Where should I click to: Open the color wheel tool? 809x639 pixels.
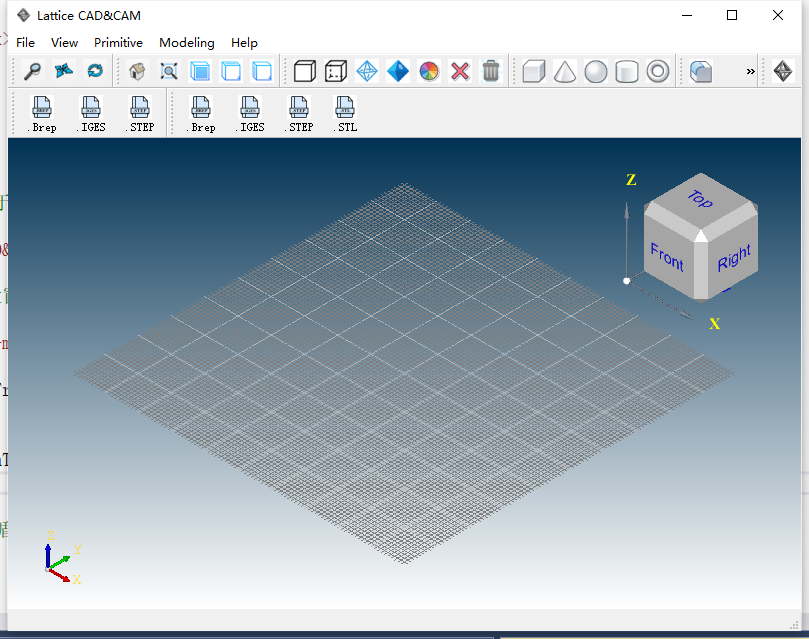click(x=428, y=71)
